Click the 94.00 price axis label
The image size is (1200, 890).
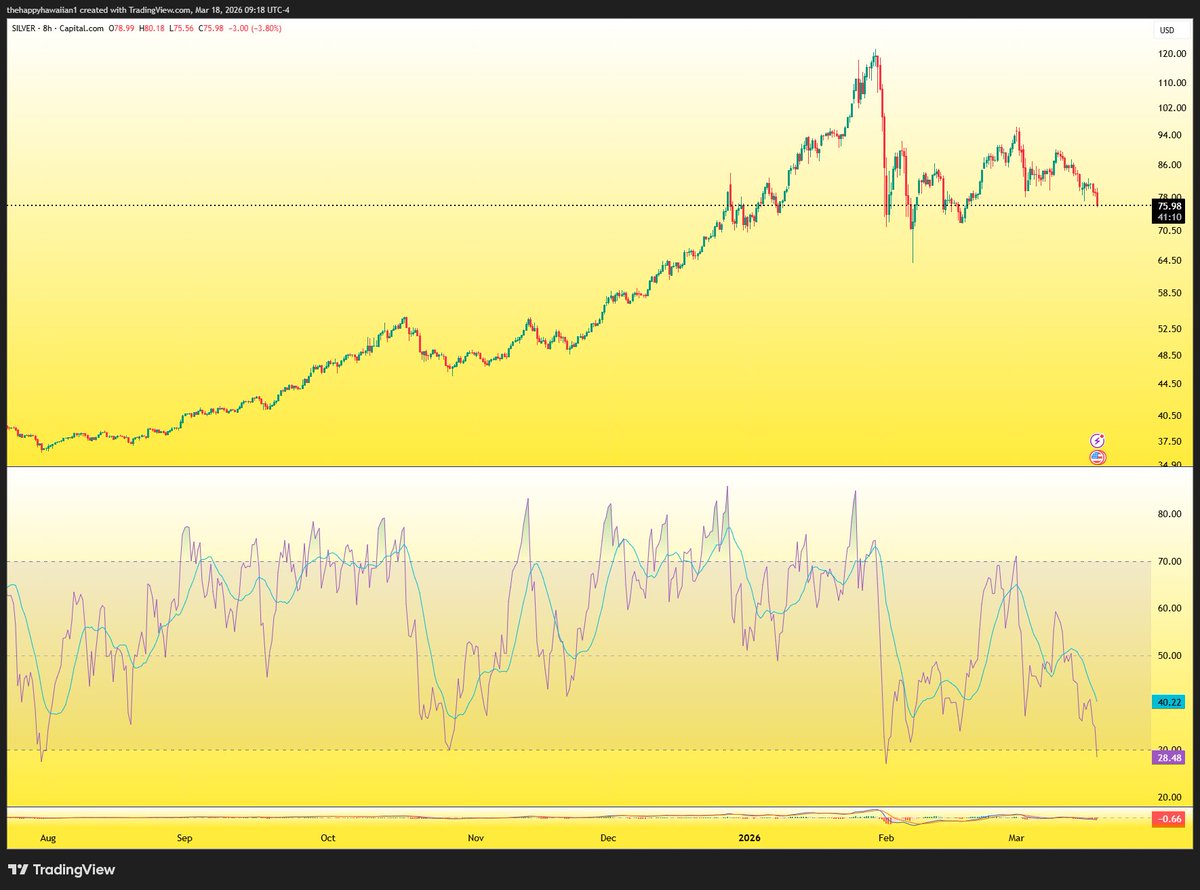click(x=1170, y=135)
